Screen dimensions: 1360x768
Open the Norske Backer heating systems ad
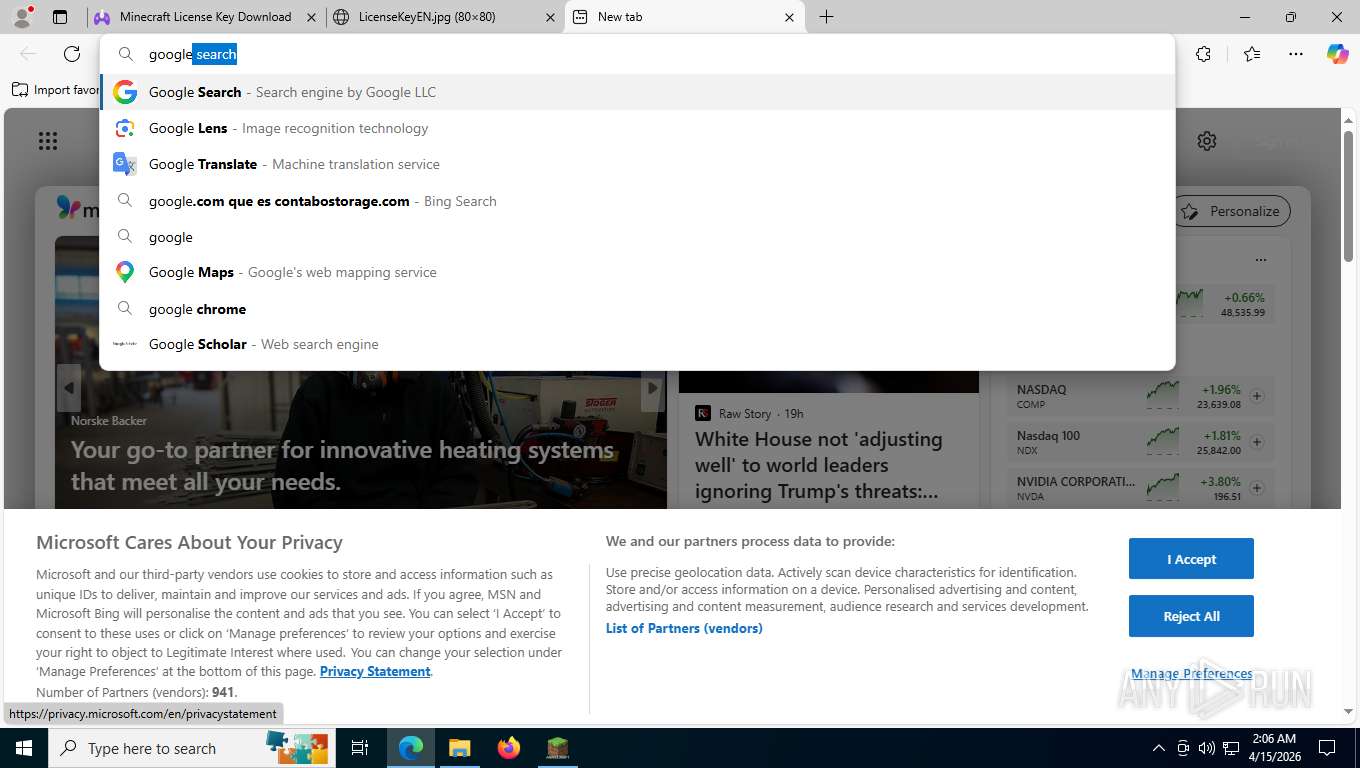[343, 466]
